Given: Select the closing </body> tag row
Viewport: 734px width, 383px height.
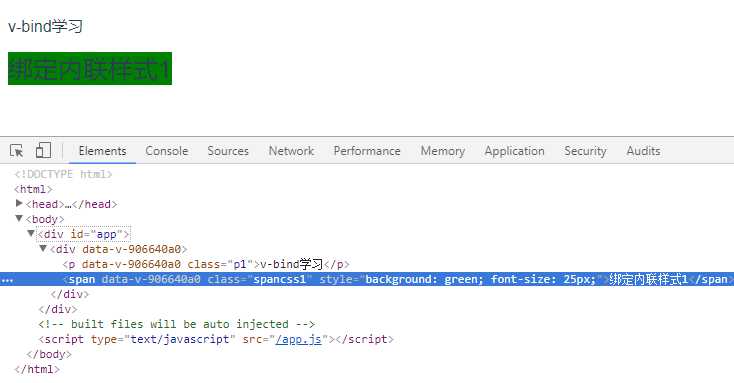Looking at the screenshot, I should [49, 354].
